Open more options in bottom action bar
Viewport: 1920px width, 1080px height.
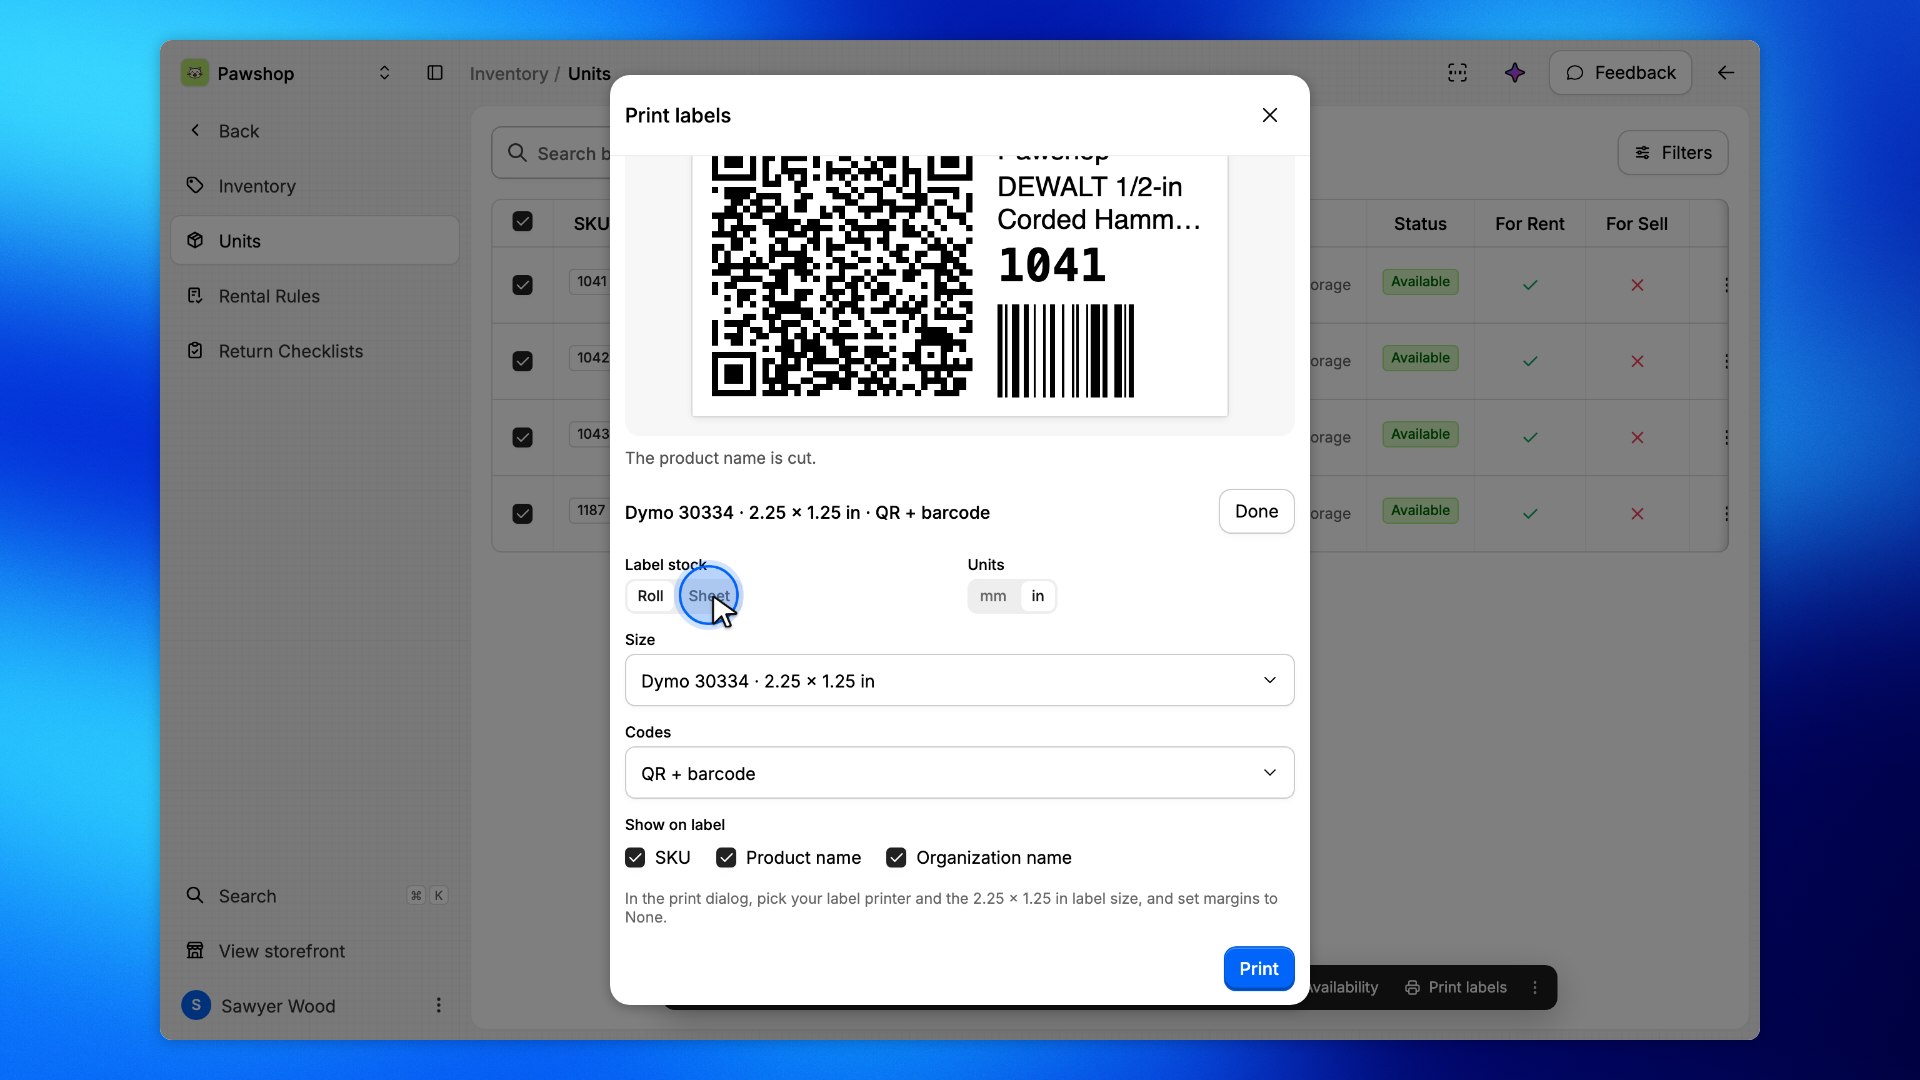[x=1535, y=987]
